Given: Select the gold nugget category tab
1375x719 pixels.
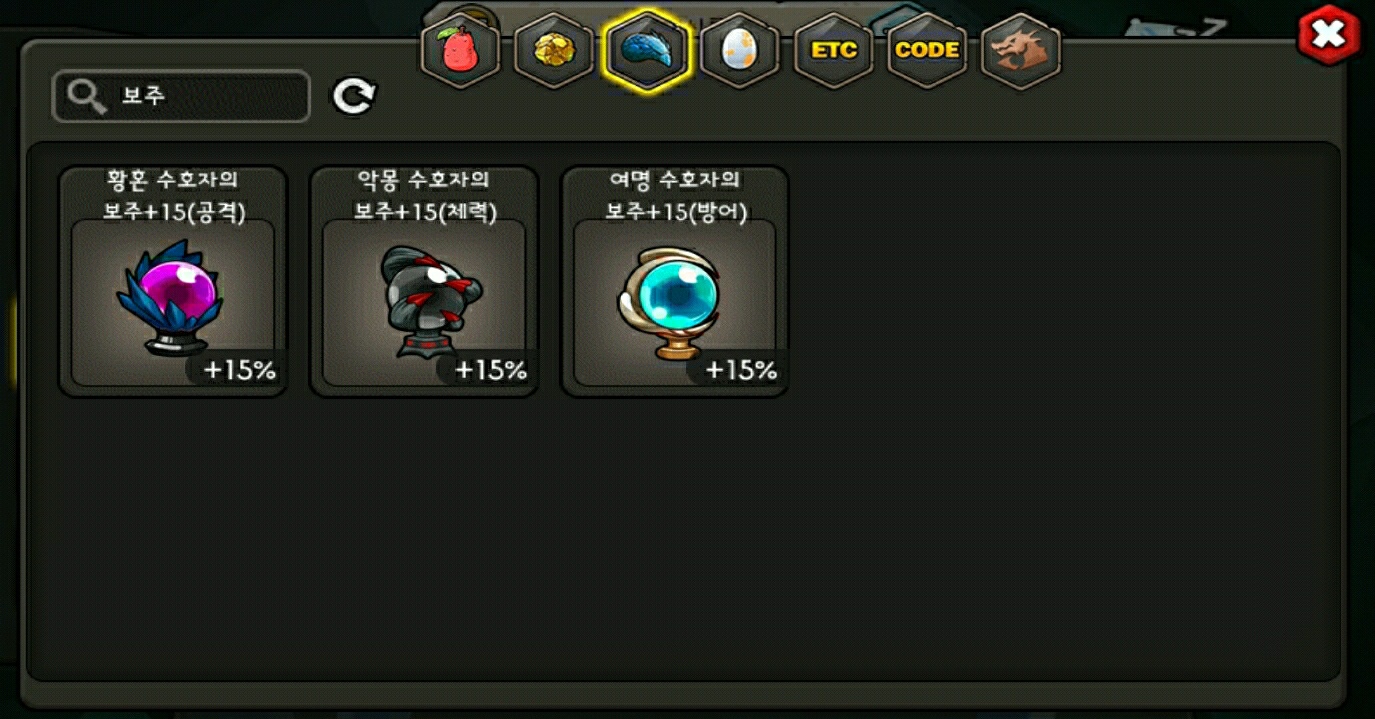Looking at the screenshot, I should [553, 50].
